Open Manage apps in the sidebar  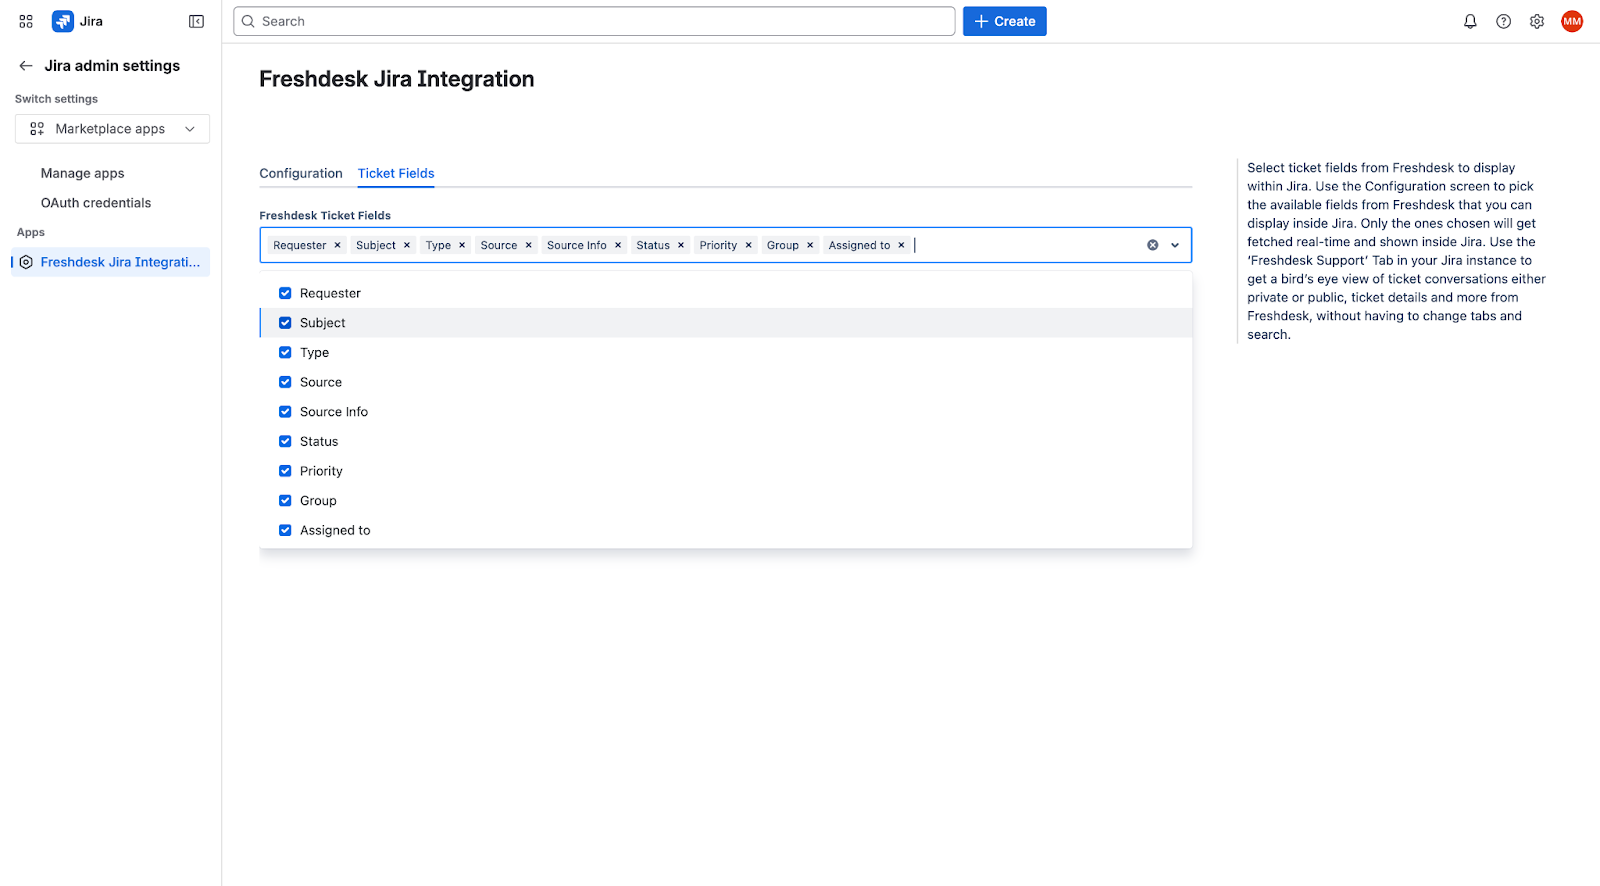[x=83, y=173]
